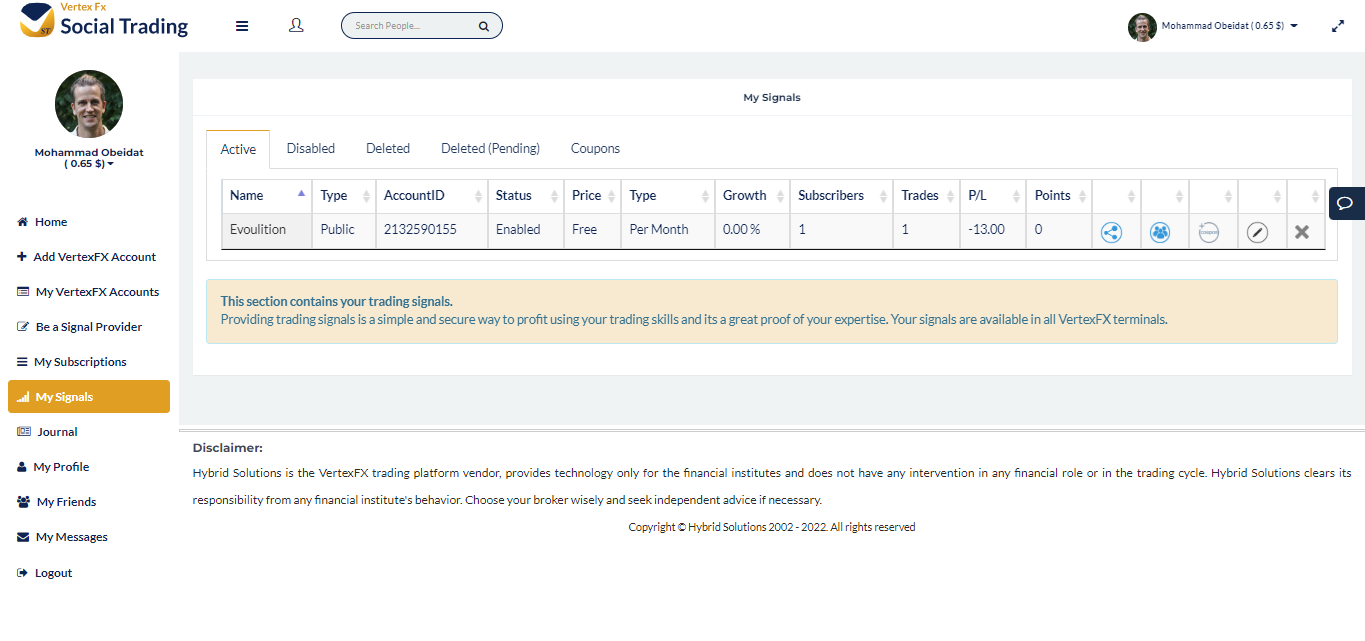The width and height of the screenshot is (1365, 641).
Task: Switch to the Coupons tab
Action: 595,148
